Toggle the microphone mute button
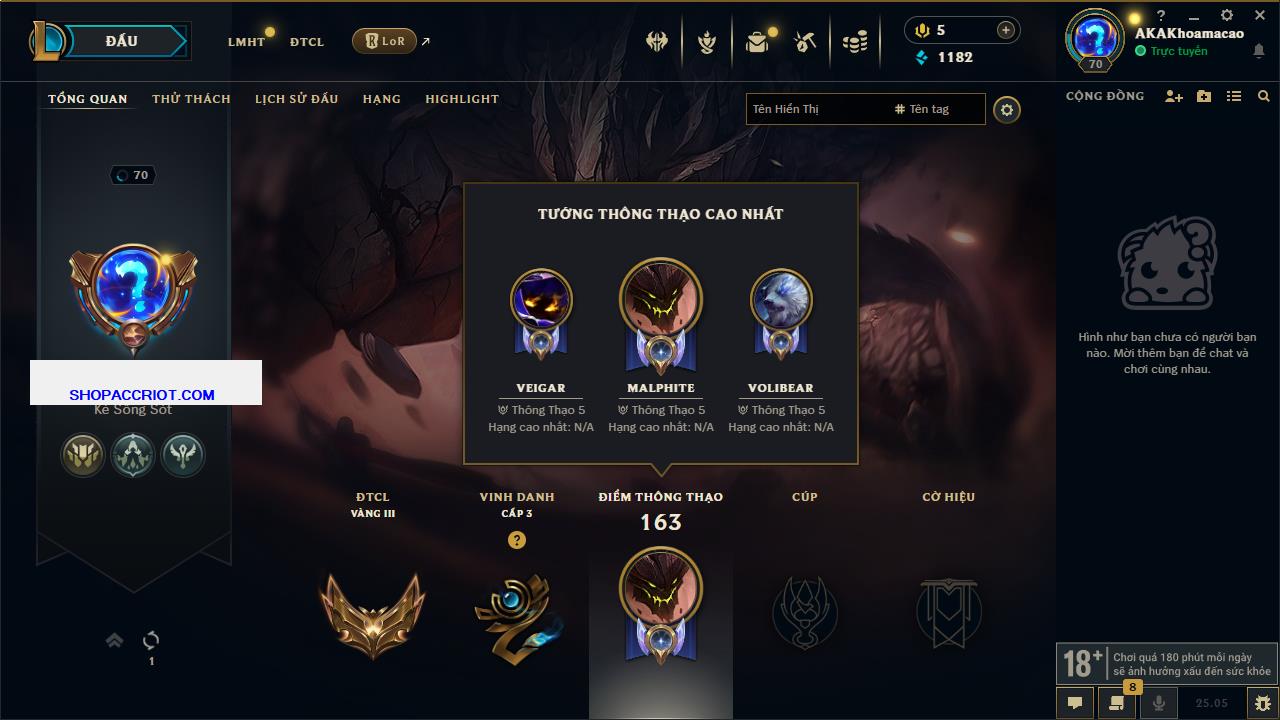The width and height of the screenshot is (1280, 720). click(x=1159, y=703)
